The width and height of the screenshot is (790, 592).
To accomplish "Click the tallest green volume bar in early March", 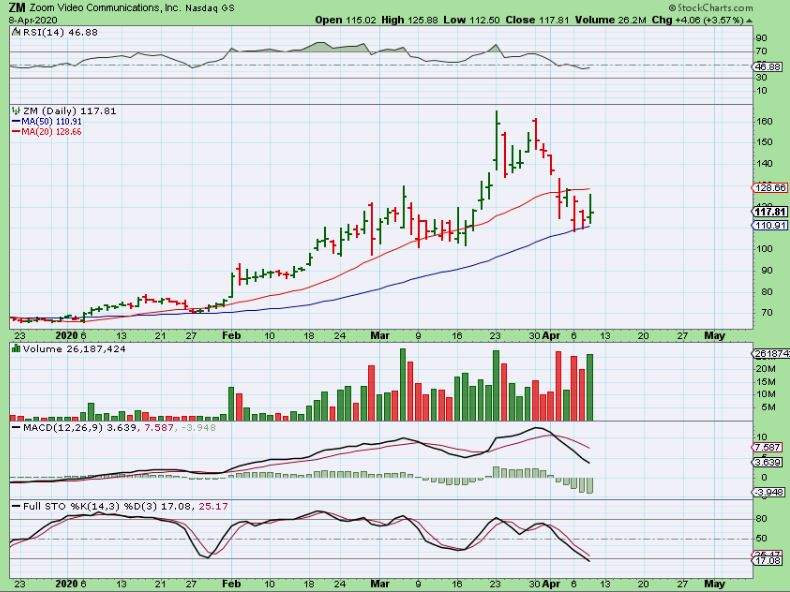I will click(403, 384).
